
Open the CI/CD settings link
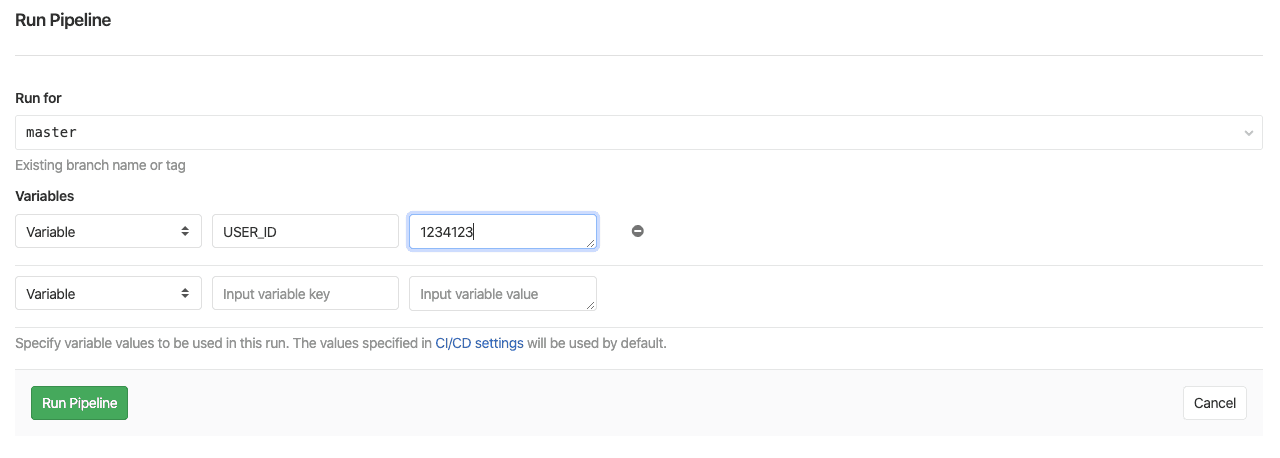pos(479,343)
